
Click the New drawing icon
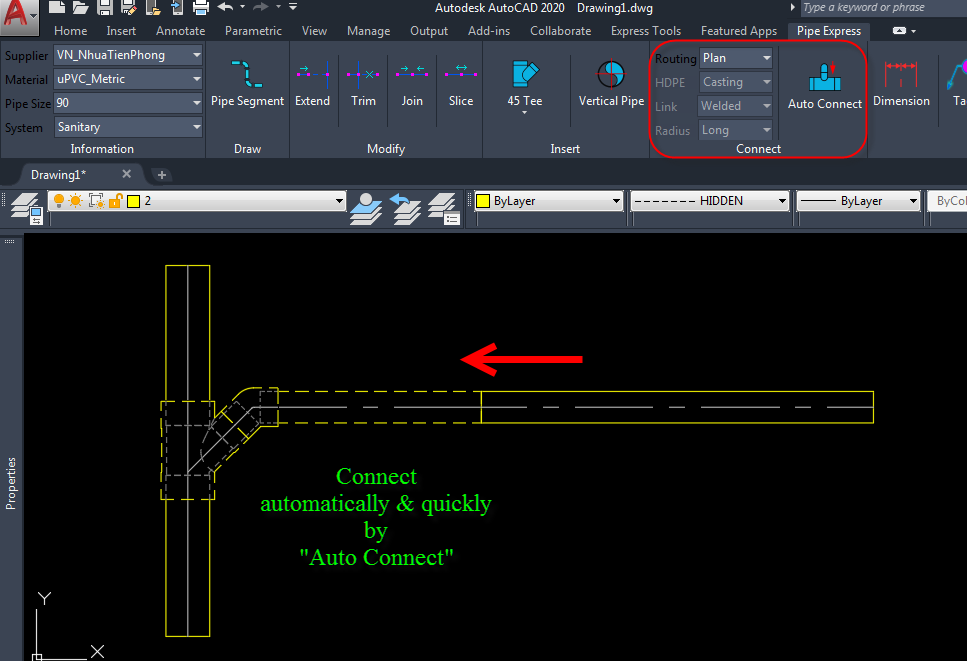[x=57, y=7]
